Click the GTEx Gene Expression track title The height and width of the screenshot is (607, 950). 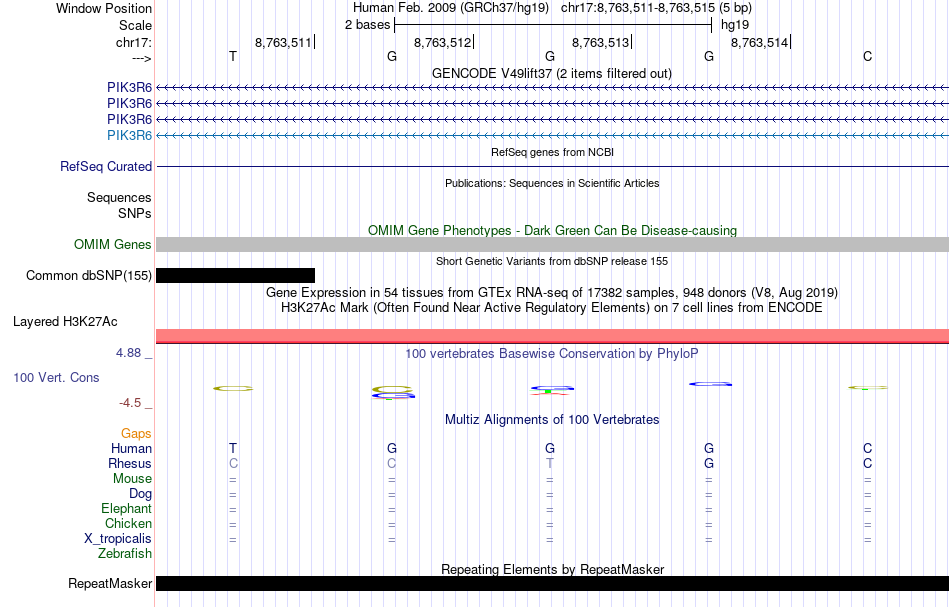(x=552, y=293)
